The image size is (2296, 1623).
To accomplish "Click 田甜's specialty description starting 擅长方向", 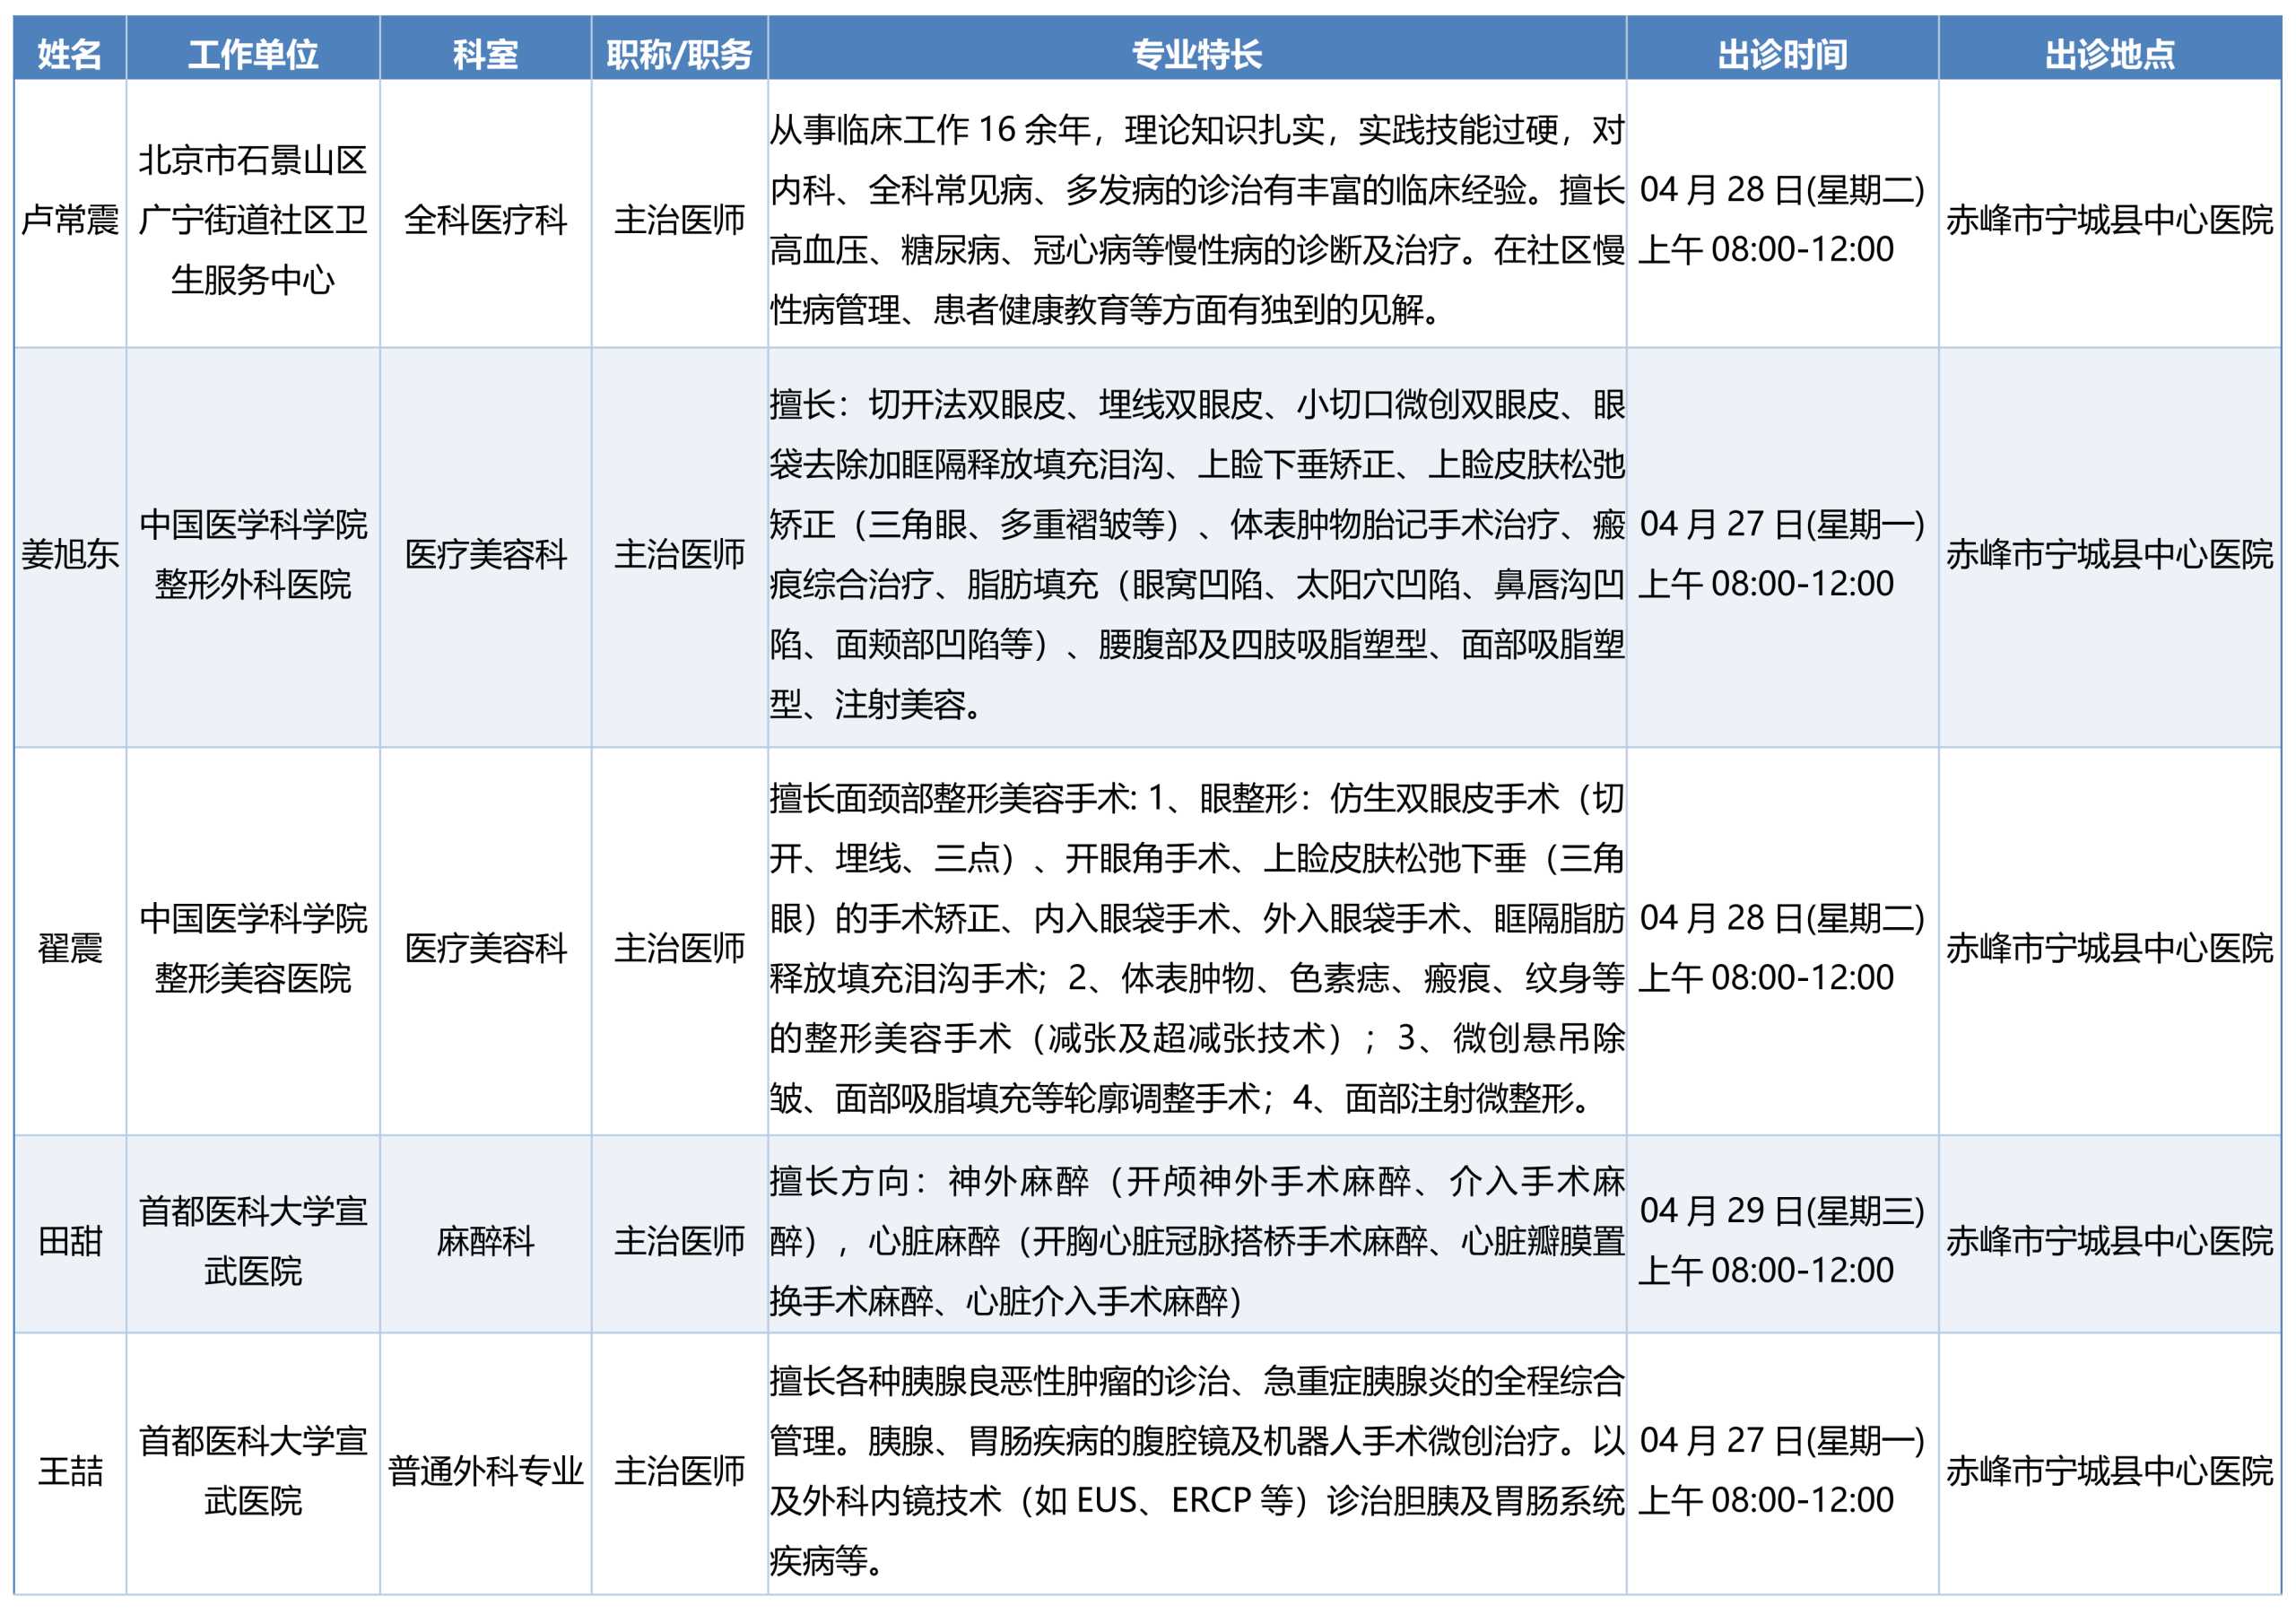I will (1196, 1240).
